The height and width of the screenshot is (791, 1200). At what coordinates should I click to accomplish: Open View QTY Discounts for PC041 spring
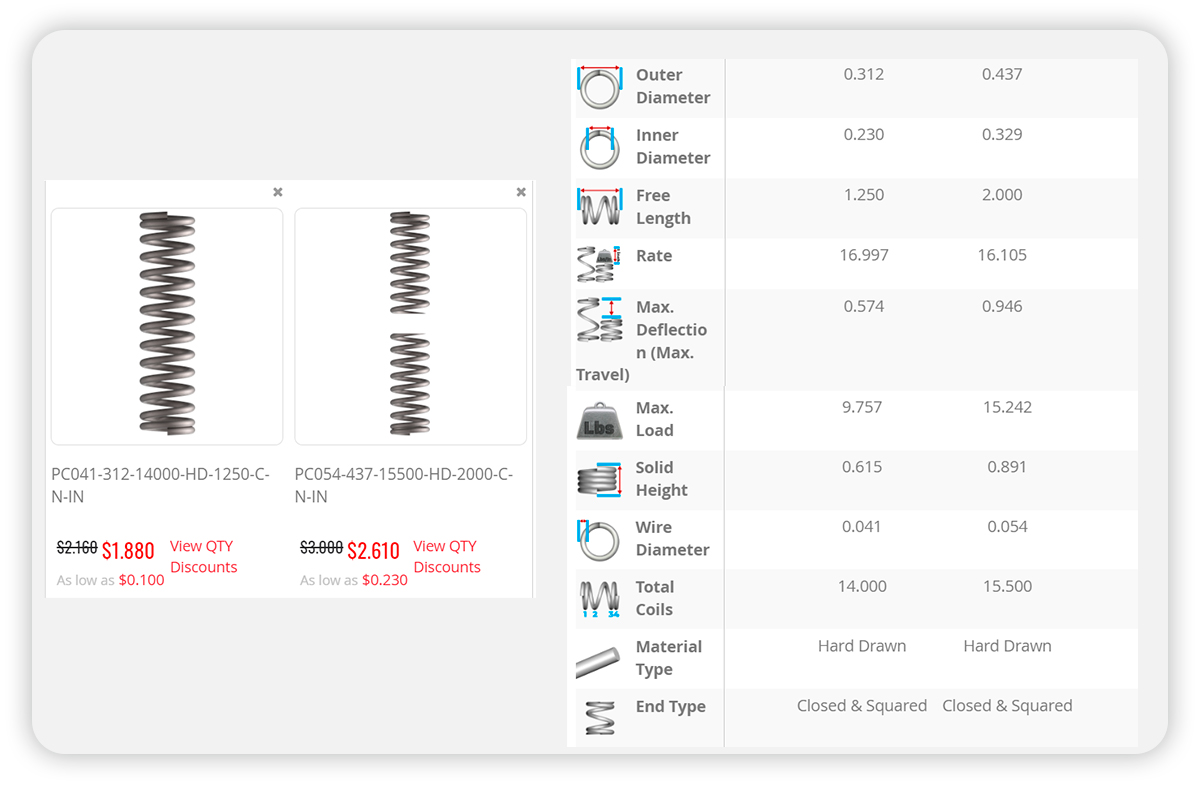[202, 556]
